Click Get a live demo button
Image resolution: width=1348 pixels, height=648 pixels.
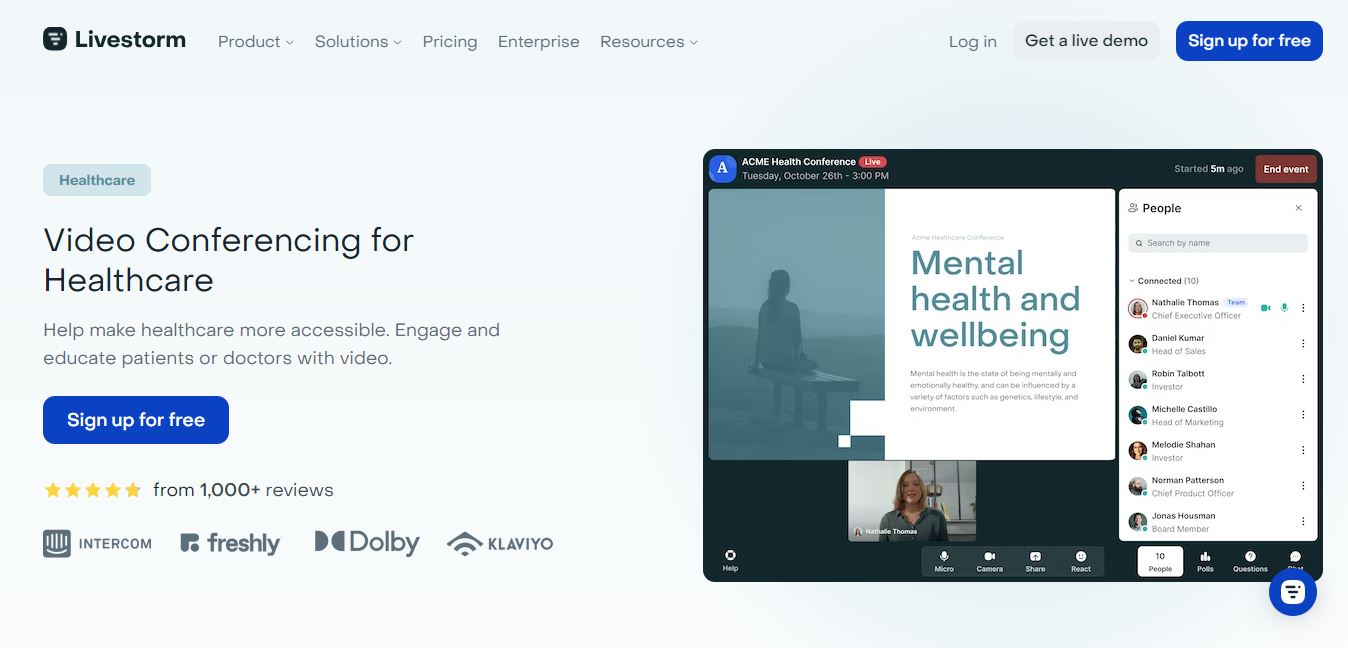(1086, 41)
